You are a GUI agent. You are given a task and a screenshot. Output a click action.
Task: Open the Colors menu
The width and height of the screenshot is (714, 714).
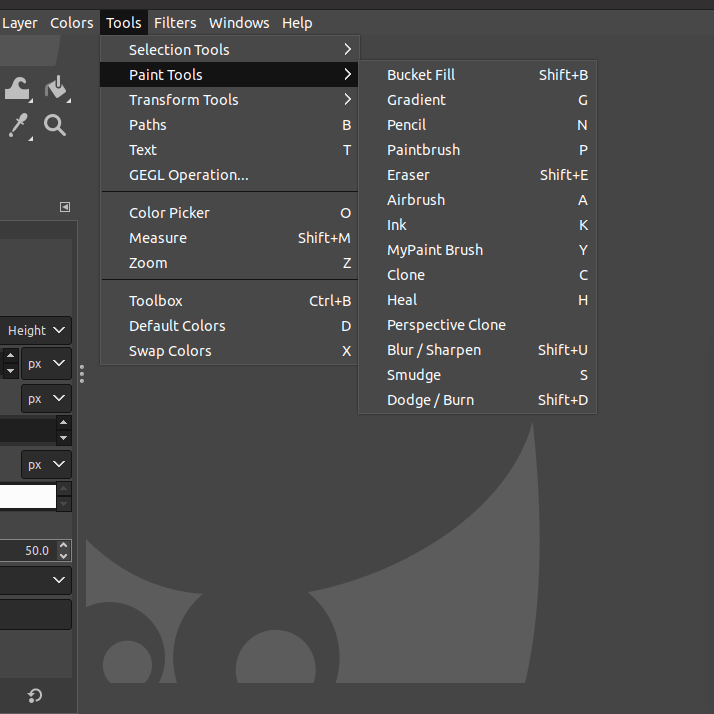point(71,23)
